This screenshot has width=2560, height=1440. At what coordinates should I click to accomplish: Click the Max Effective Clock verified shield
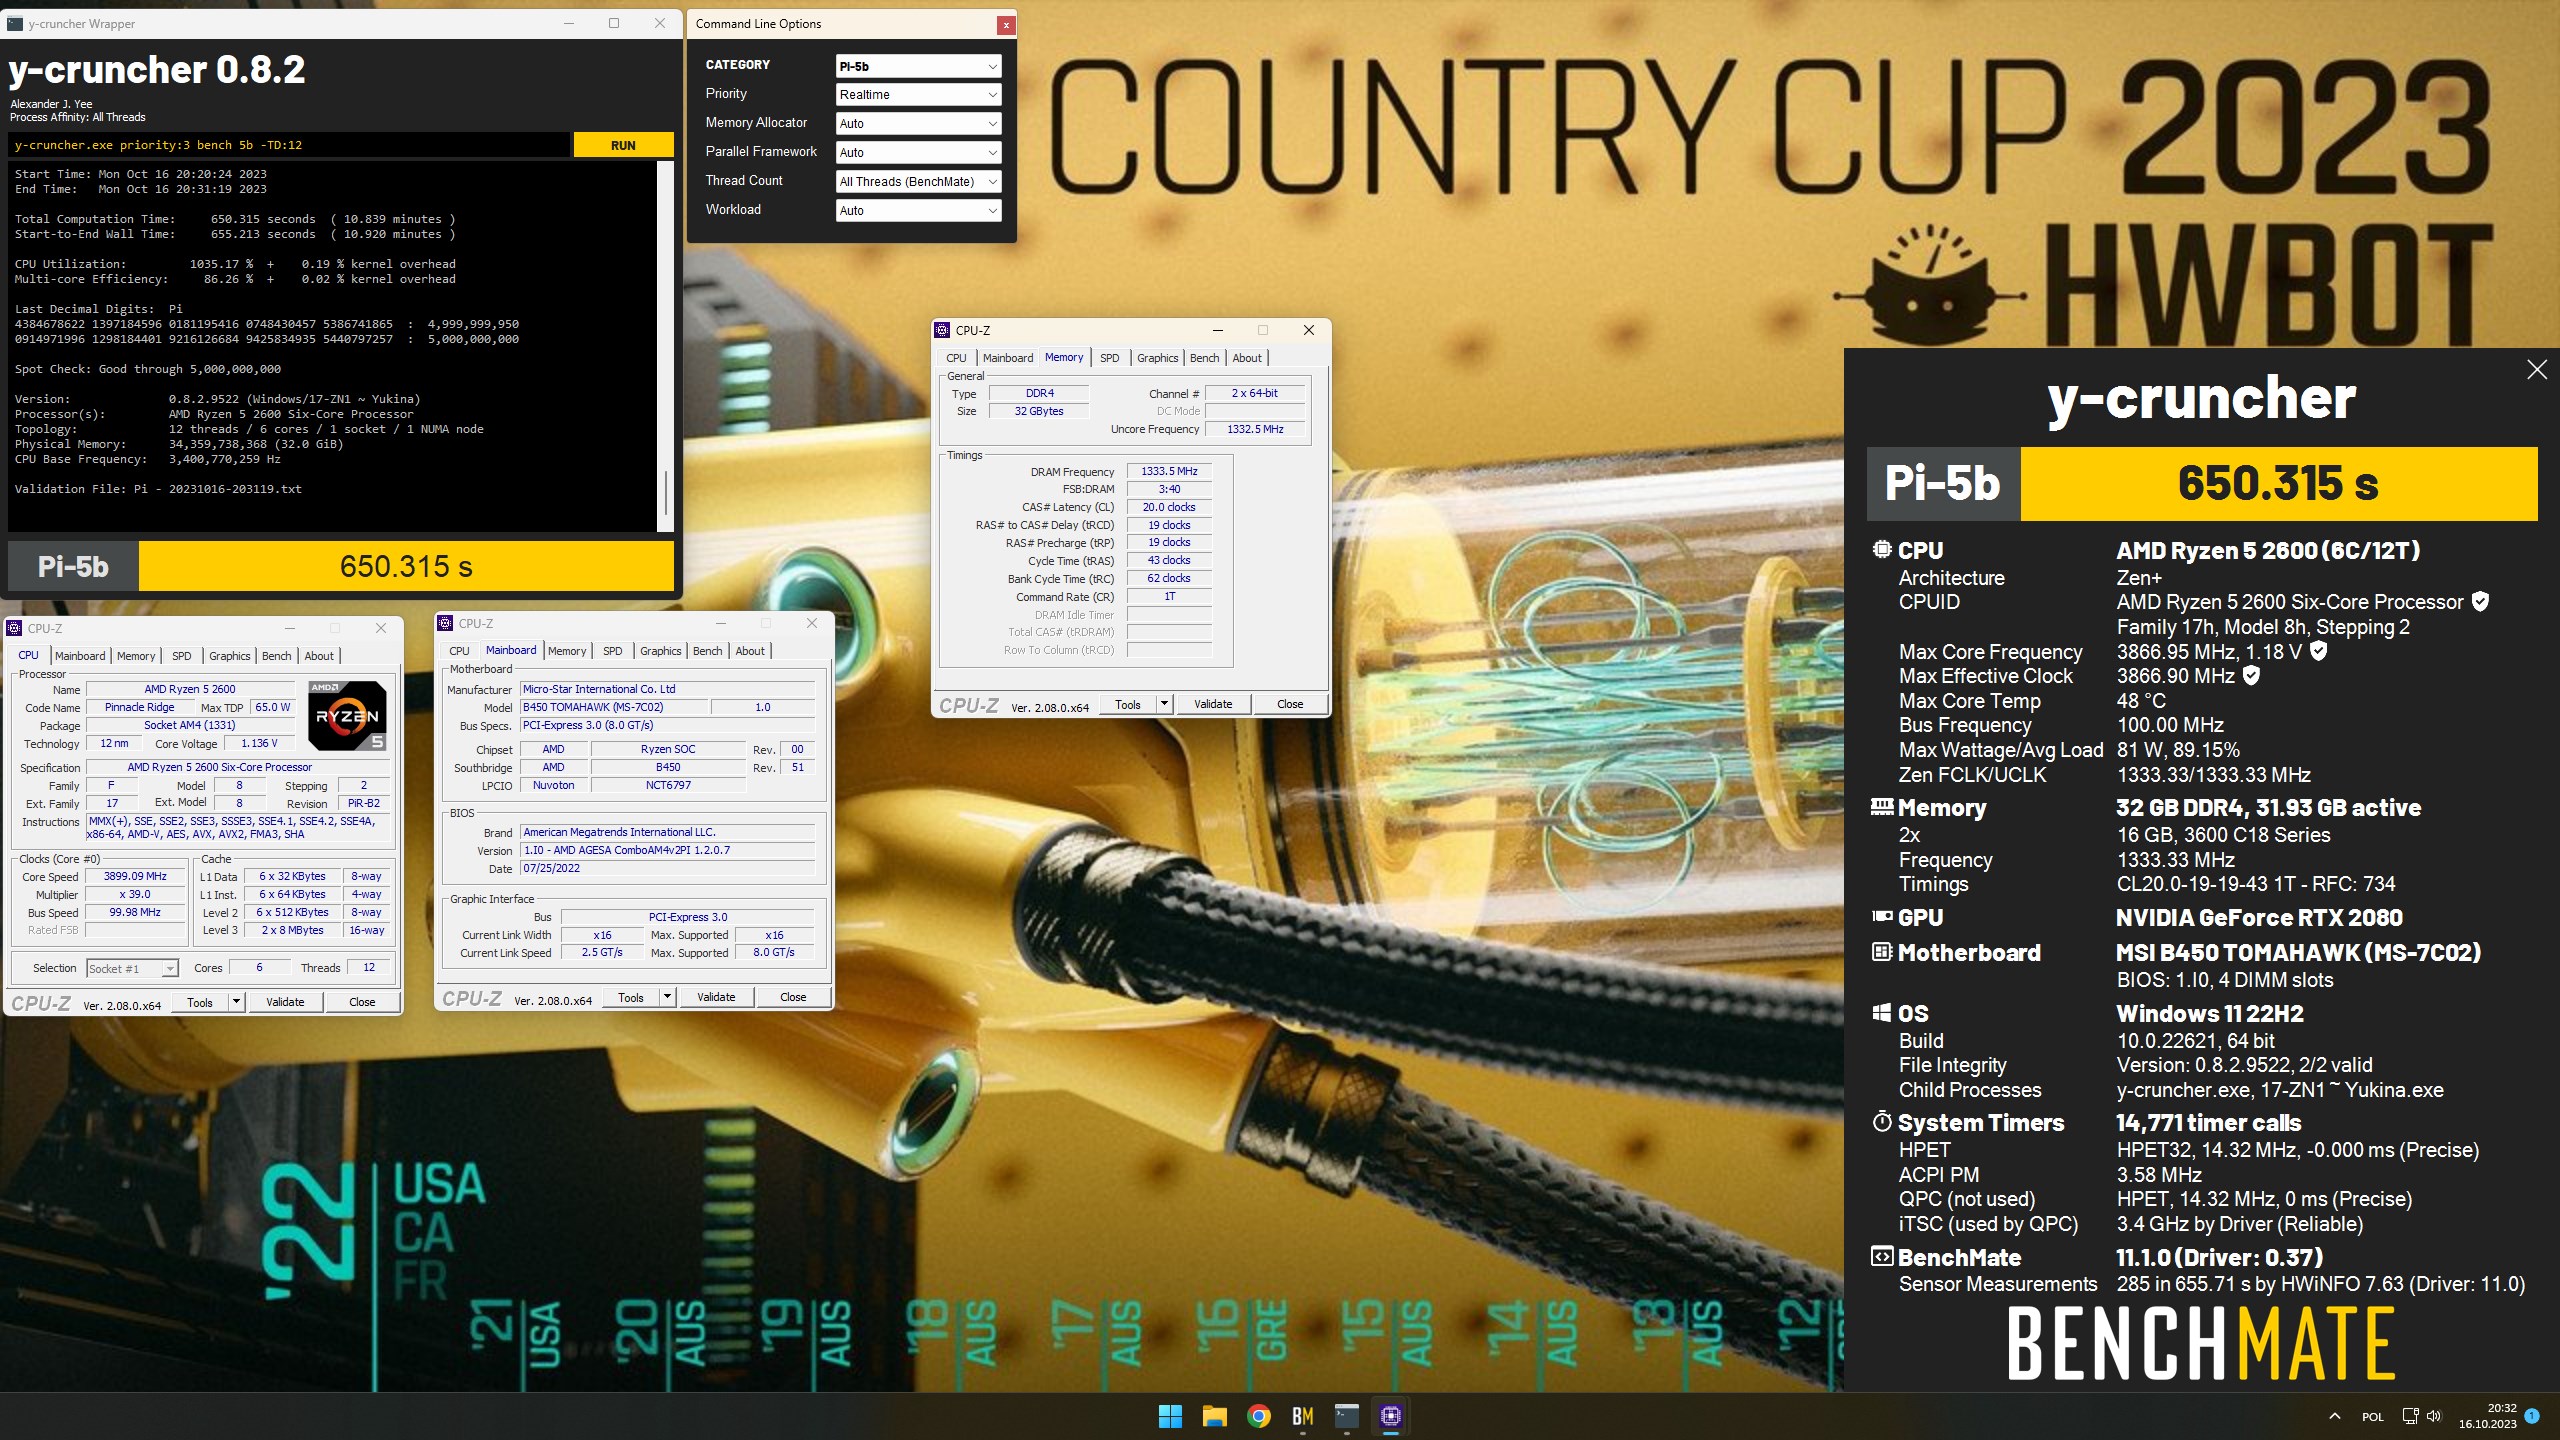[2251, 676]
